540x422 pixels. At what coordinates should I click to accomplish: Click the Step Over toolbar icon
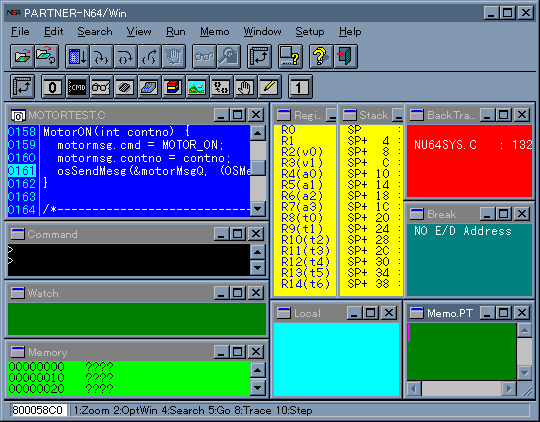pyautogui.click(x=126, y=56)
